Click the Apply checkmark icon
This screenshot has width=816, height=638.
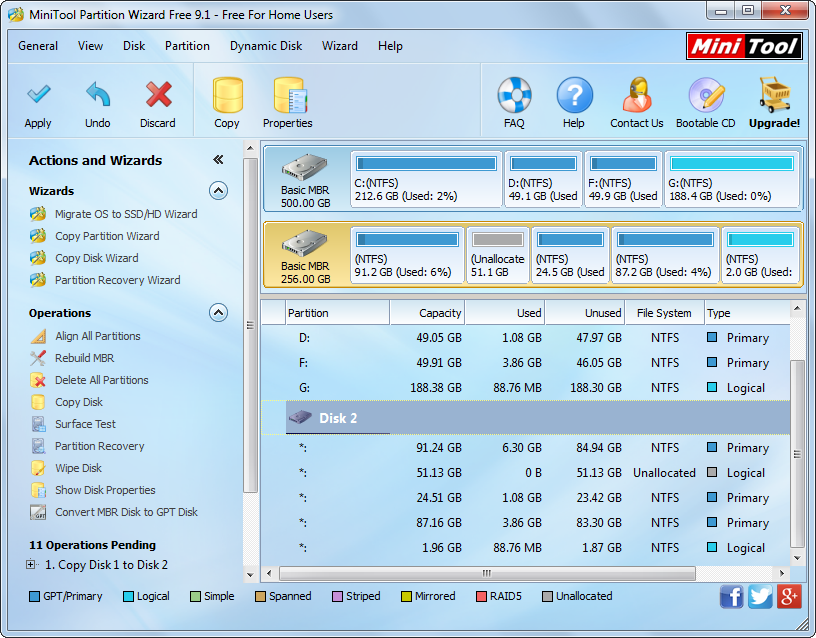[38, 94]
